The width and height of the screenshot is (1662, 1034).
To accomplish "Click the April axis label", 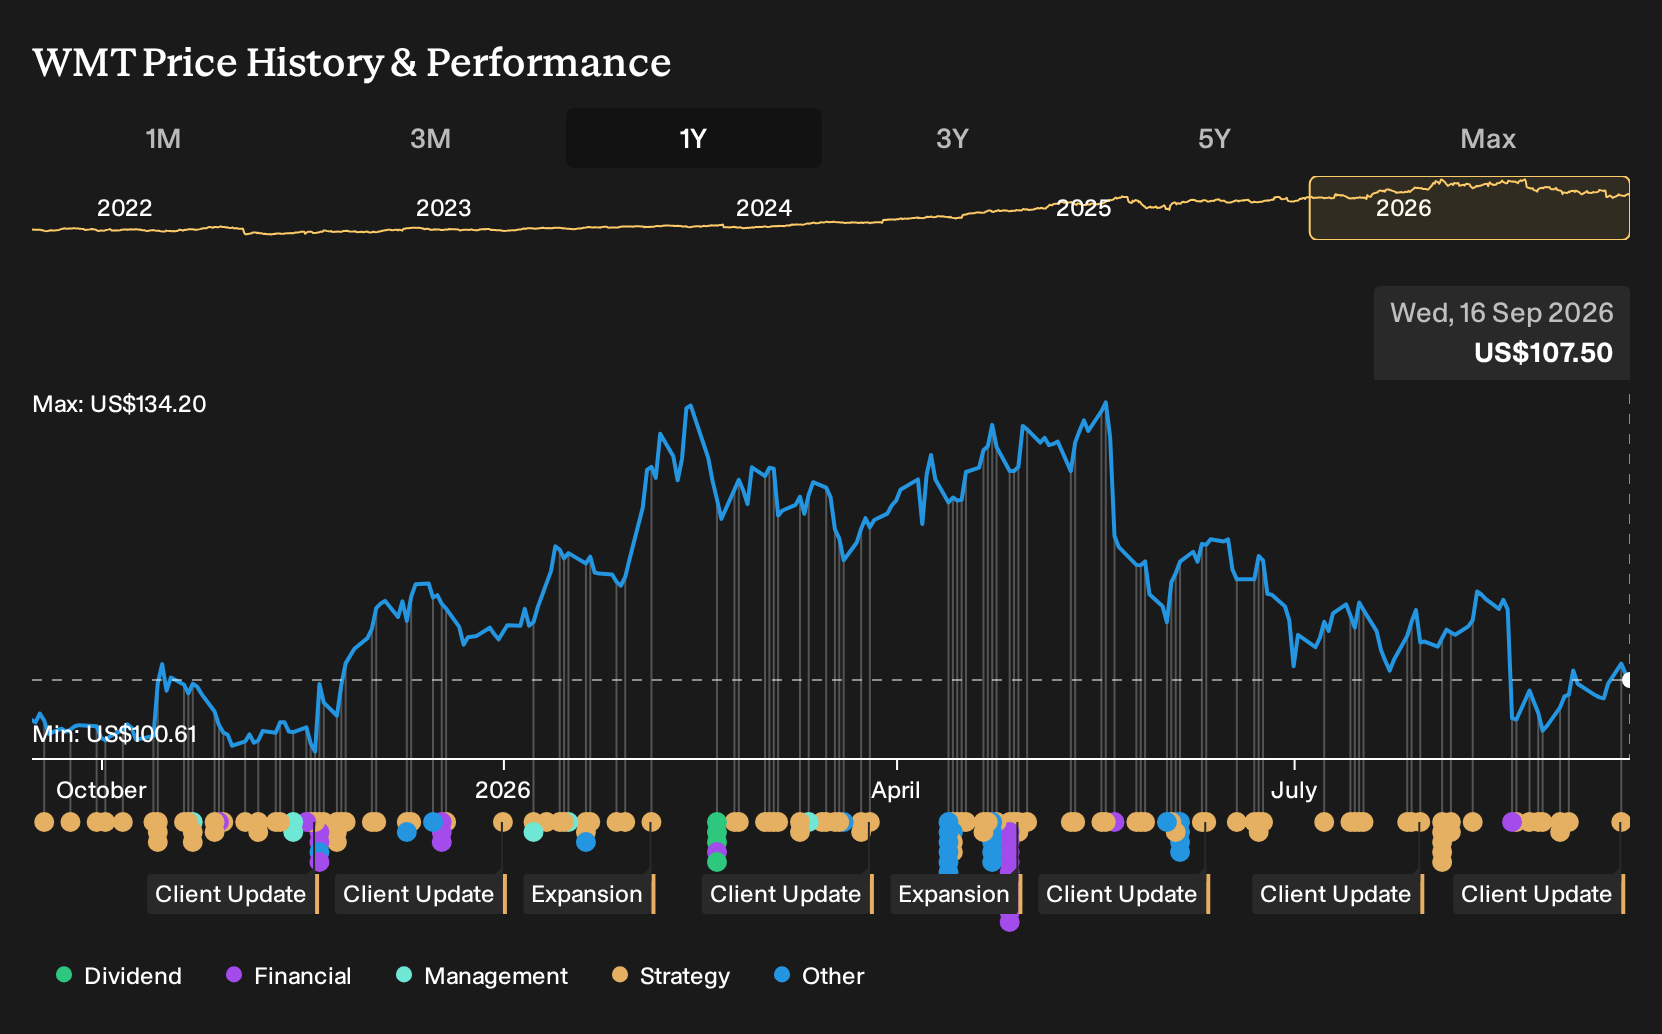I will click(895, 790).
